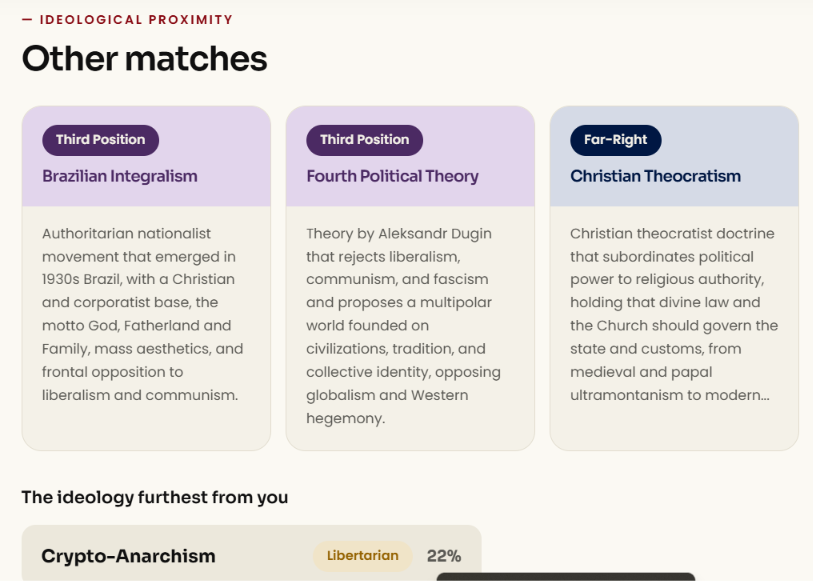Screen dimensions: 813x581
Task: Open the Christian Theocratism card title
Action: click(x=655, y=176)
